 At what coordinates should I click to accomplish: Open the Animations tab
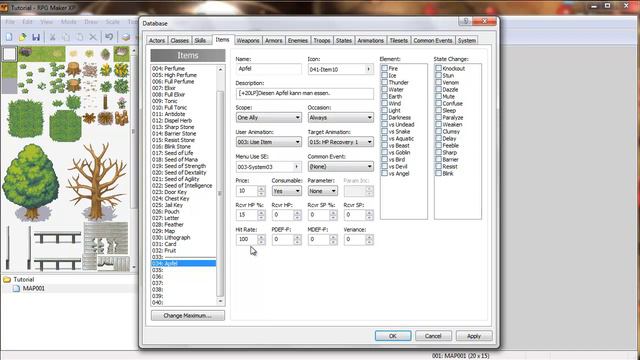[x=370, y=40]
